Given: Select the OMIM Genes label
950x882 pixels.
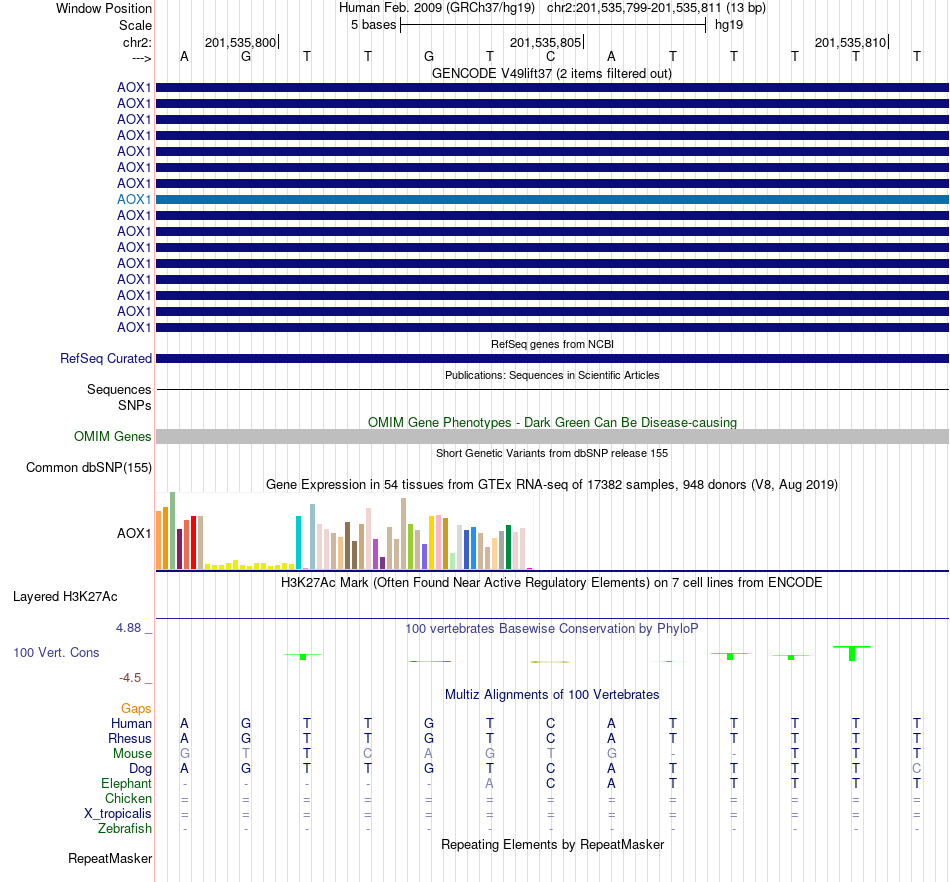Looking at the screenshot, I should pyautogui.click(x=113, y=436).
